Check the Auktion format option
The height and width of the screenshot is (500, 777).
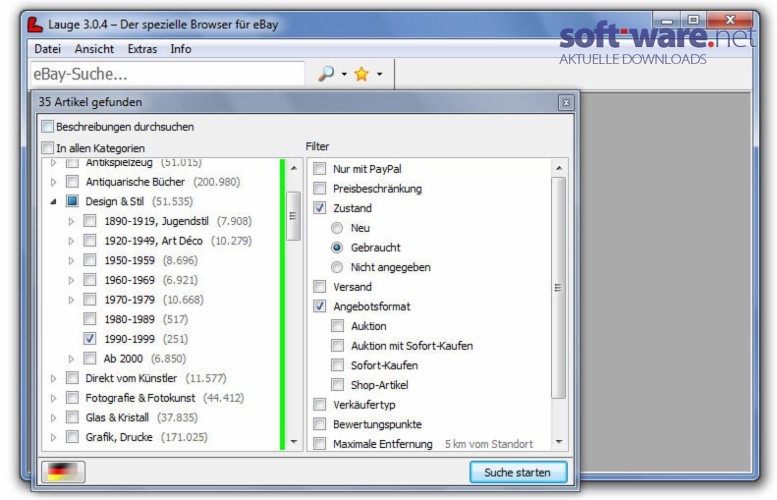click(x=337, y=326)
